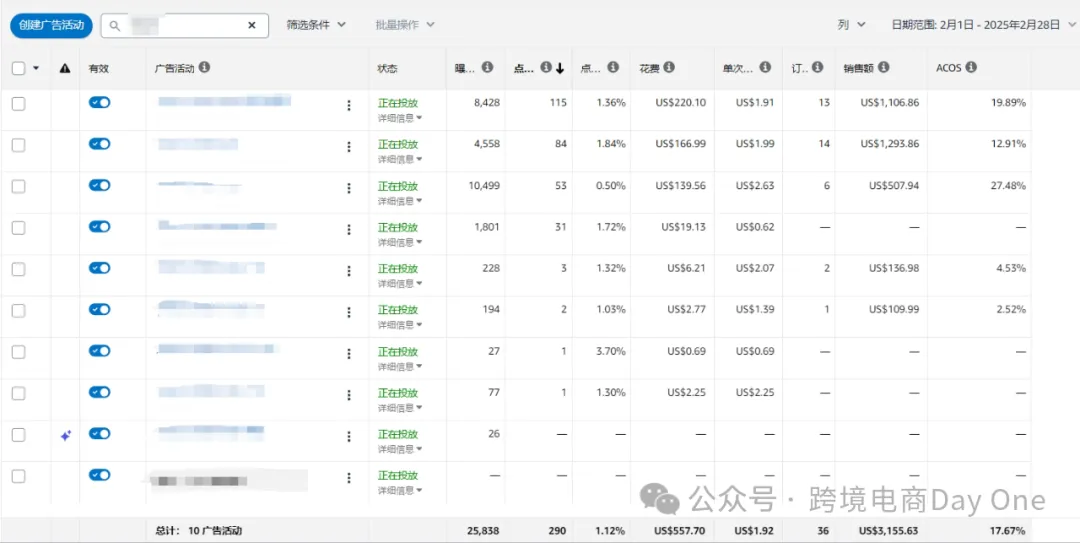The image size is (1080, 543).
Task: Select the checkbox of the US$166.99 spend row
Action: click(19, 145)
